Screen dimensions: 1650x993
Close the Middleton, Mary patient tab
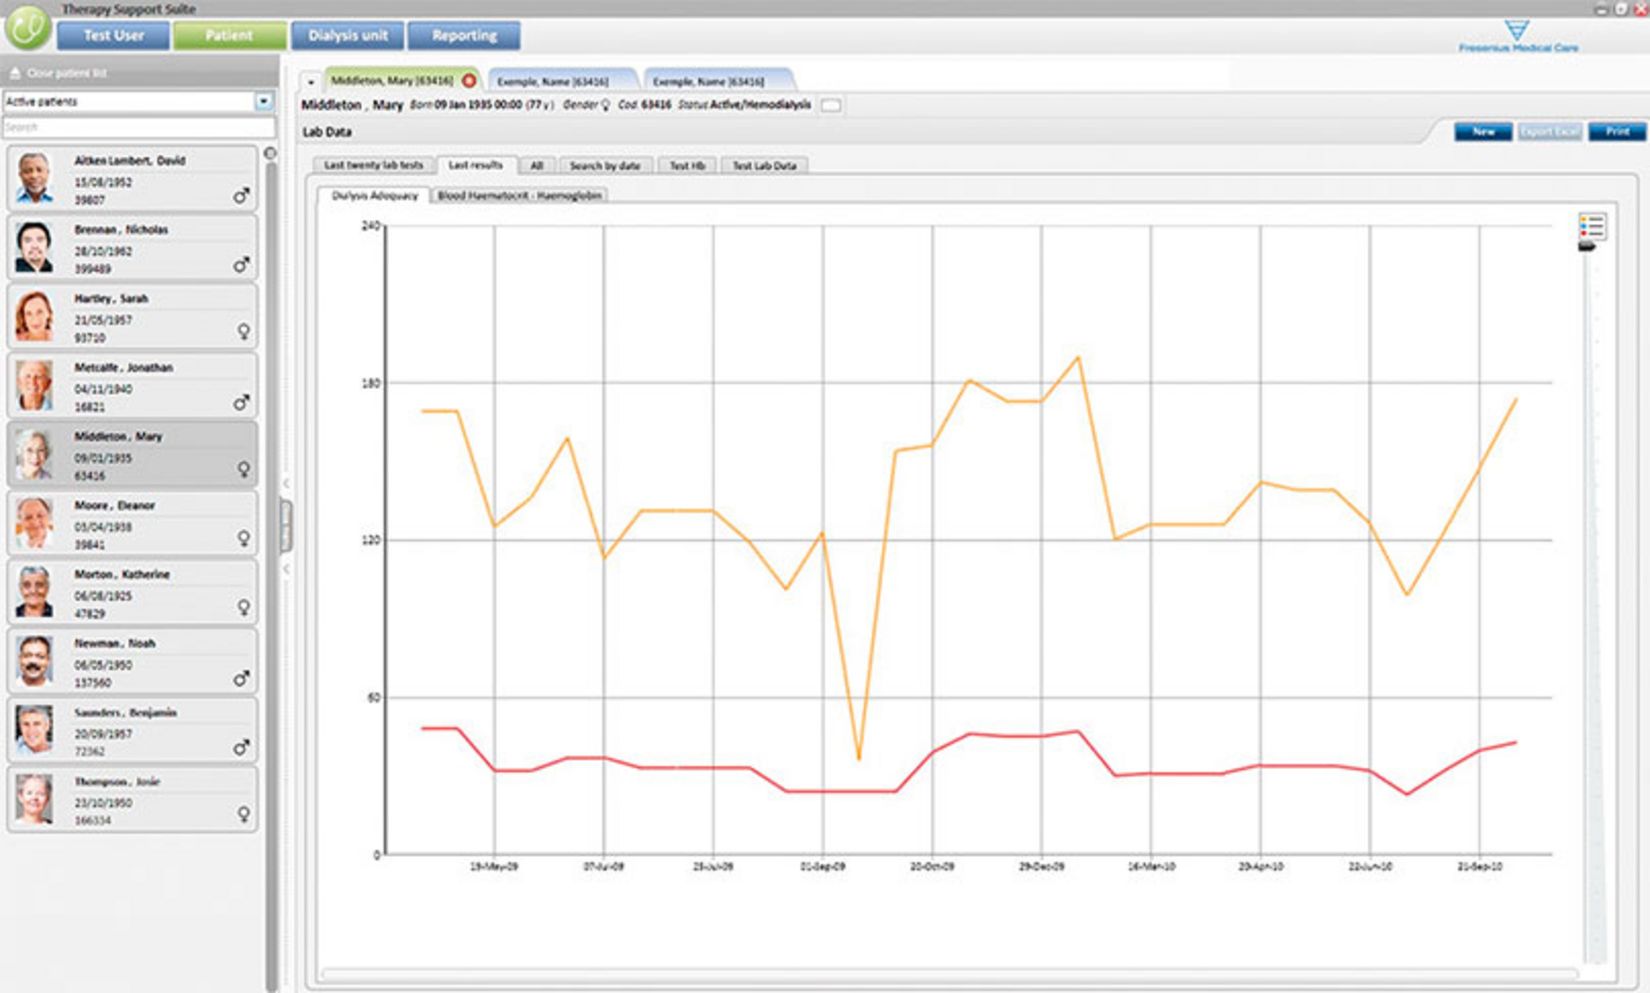click(469, 80)
